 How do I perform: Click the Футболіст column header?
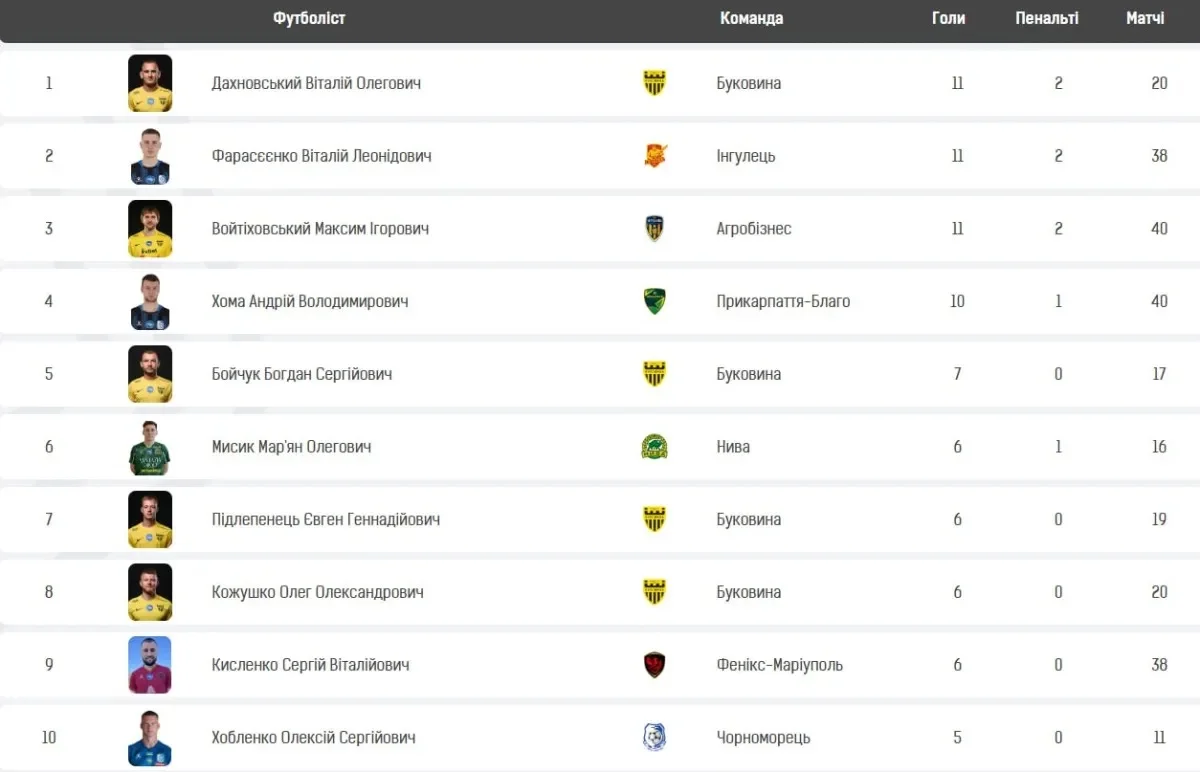[309, 18]
